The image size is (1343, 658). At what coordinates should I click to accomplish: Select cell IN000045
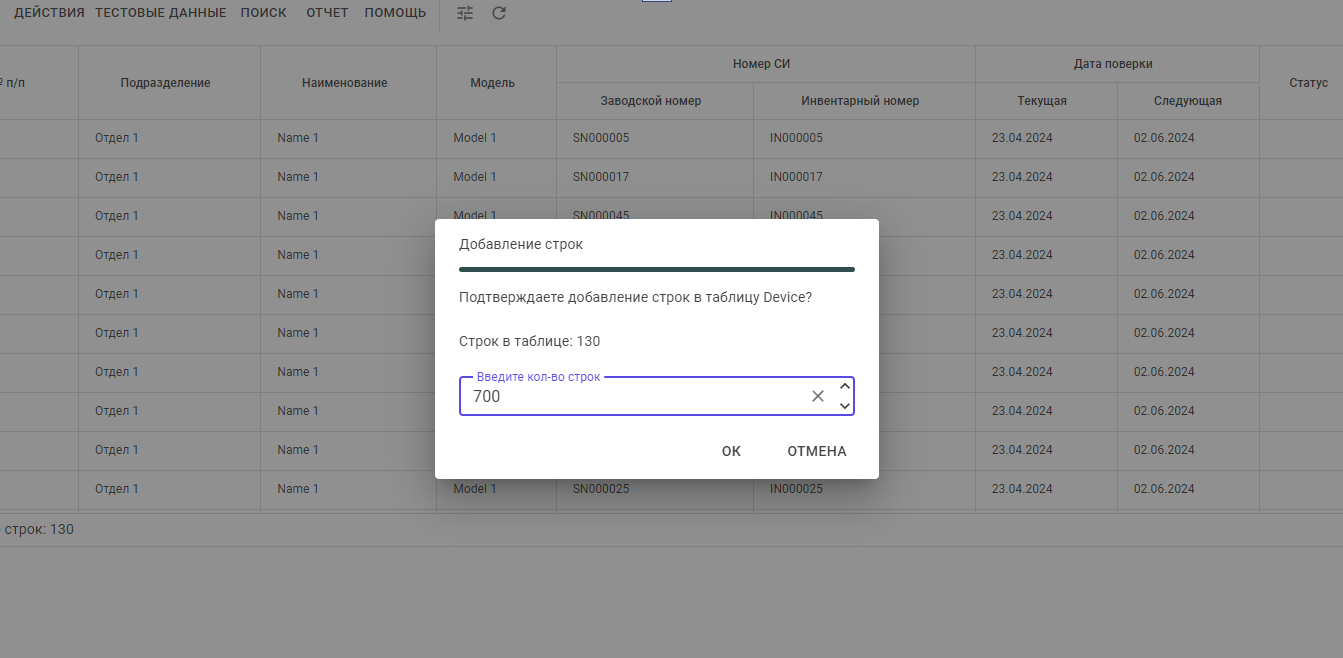click(796, 216)
